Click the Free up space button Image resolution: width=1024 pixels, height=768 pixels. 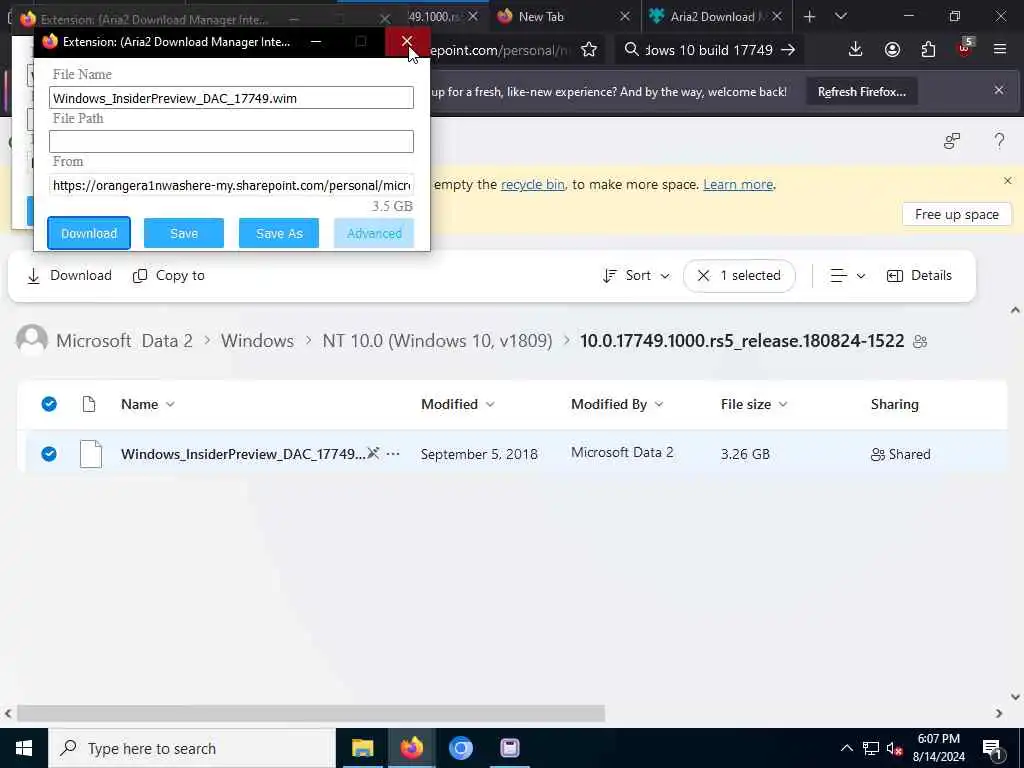click(x=956, y=214)
